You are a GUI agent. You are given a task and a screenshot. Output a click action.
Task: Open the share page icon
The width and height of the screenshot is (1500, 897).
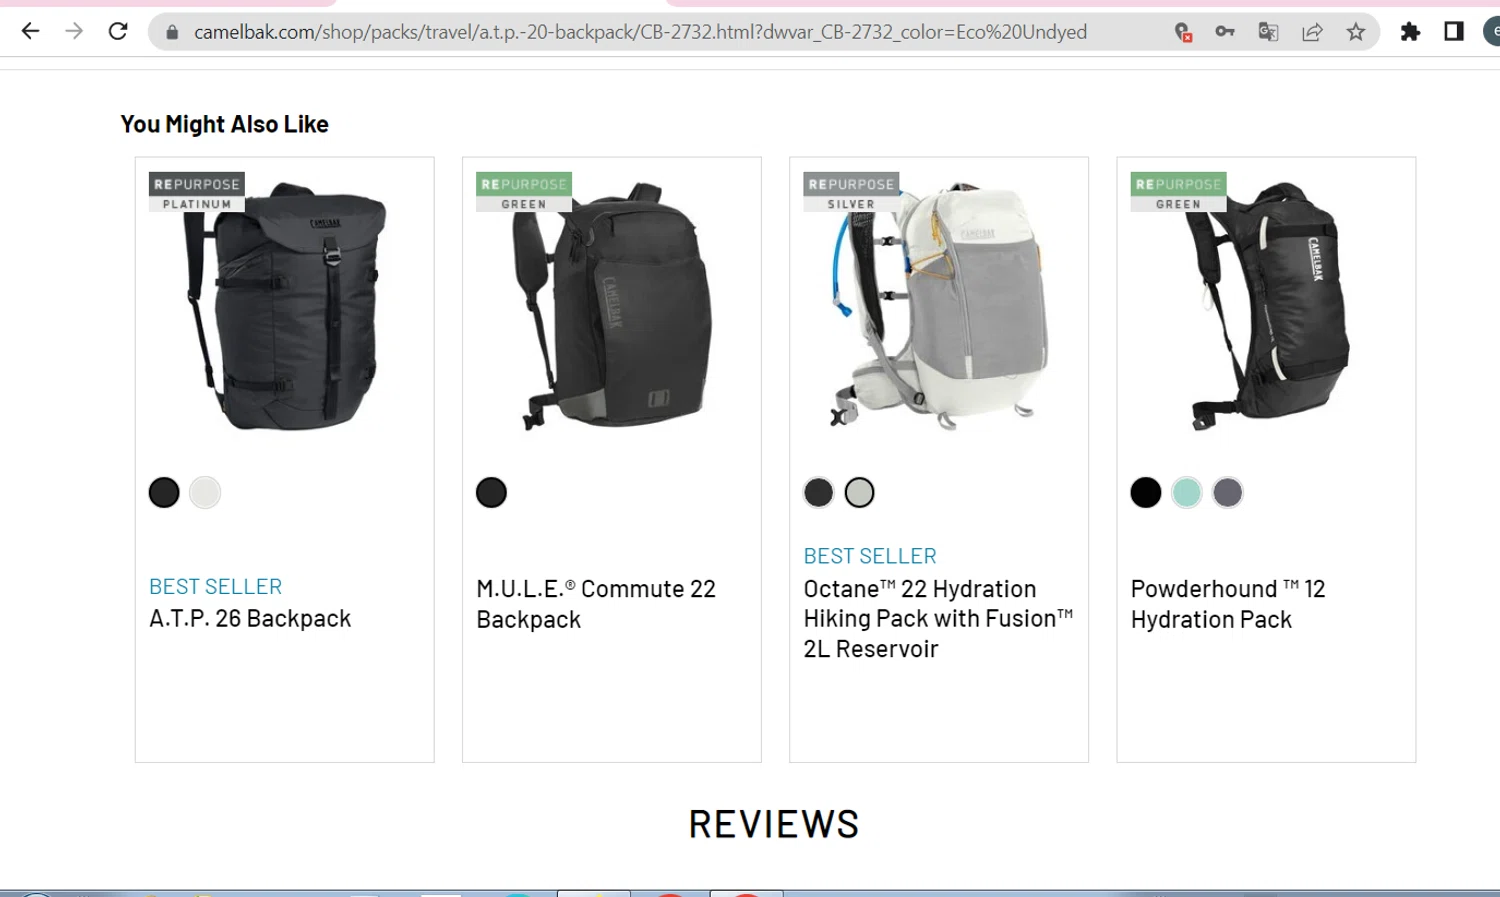click(x=1312, y=32)
